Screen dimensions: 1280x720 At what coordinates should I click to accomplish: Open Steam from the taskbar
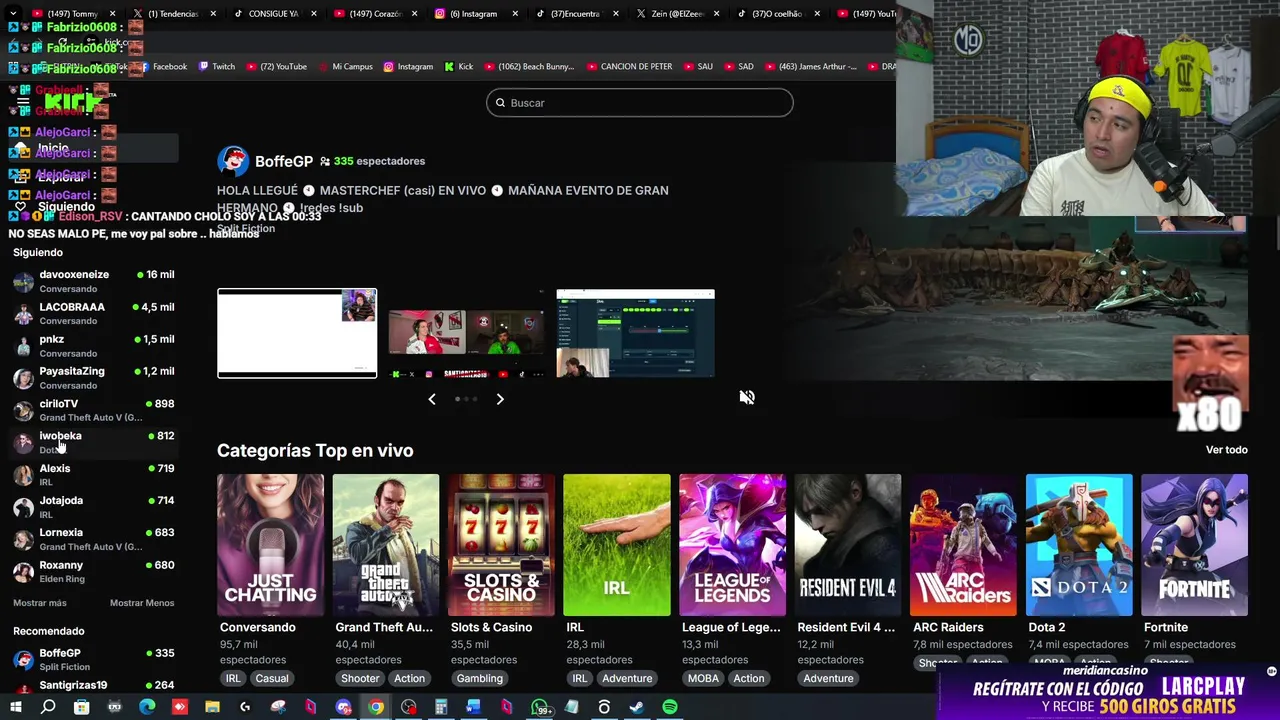(x=637, y=707)
